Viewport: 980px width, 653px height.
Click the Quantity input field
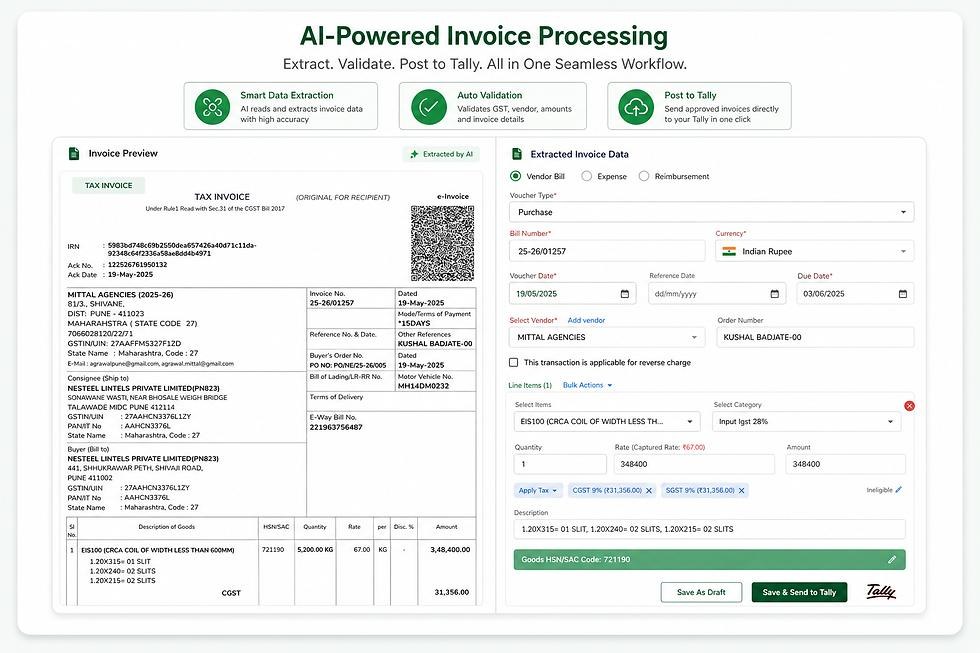[560, 464]
